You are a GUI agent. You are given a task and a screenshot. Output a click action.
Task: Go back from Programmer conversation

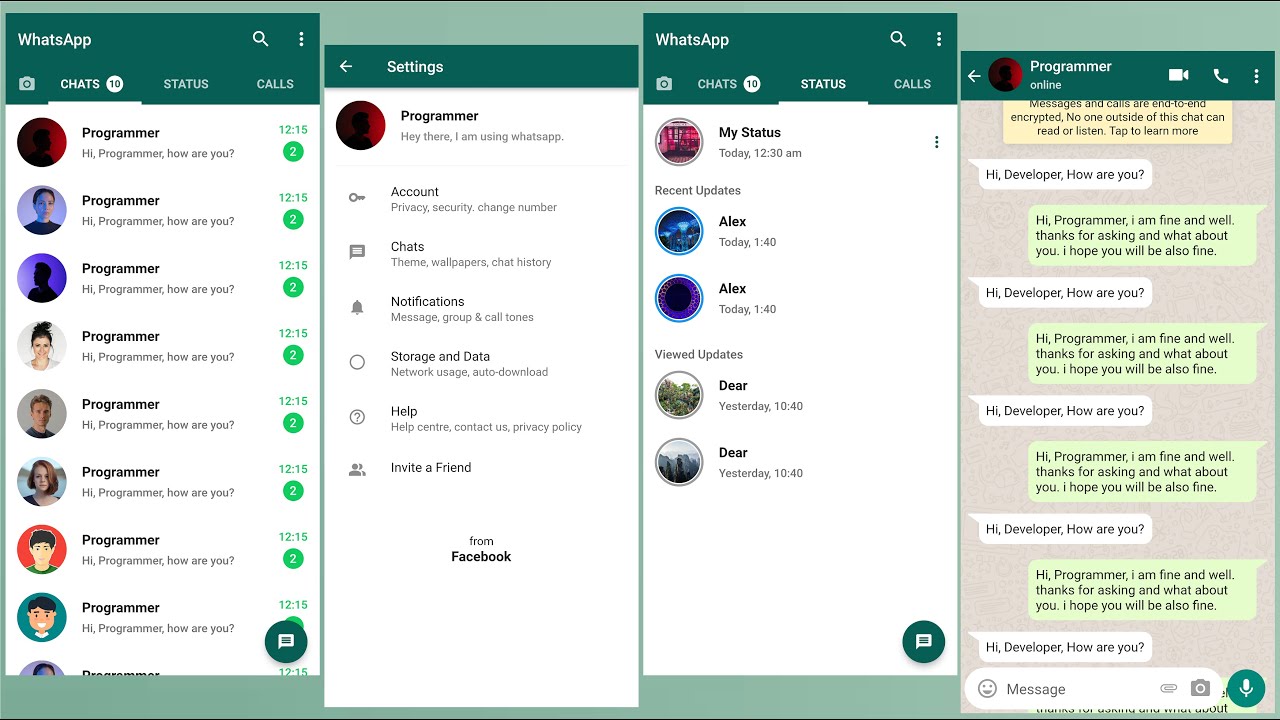tap(974, 76)
